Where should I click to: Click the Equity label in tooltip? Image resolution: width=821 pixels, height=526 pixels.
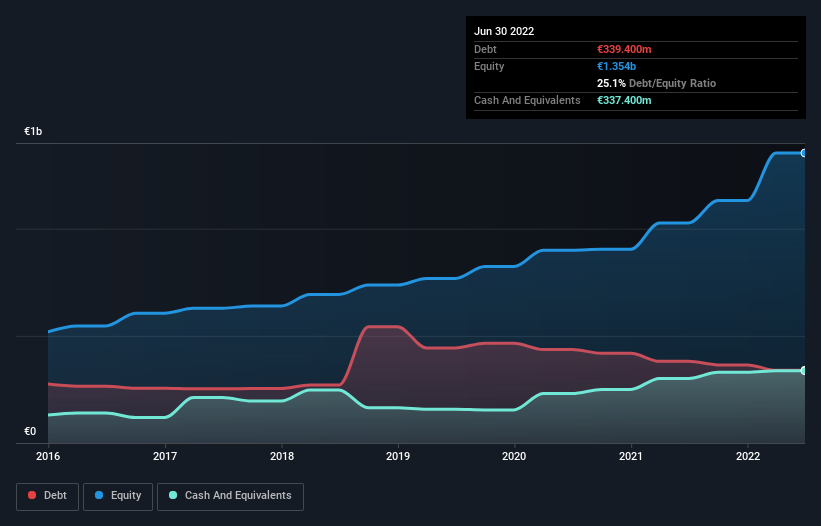pyautogui.click(x=489, y=66)
